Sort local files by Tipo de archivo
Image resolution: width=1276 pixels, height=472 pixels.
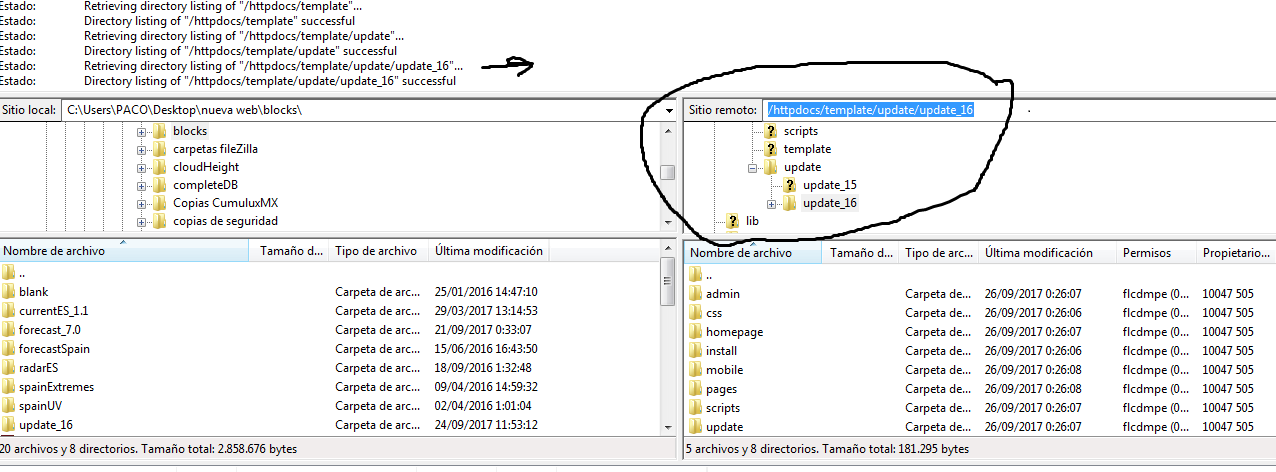[379, 251]
